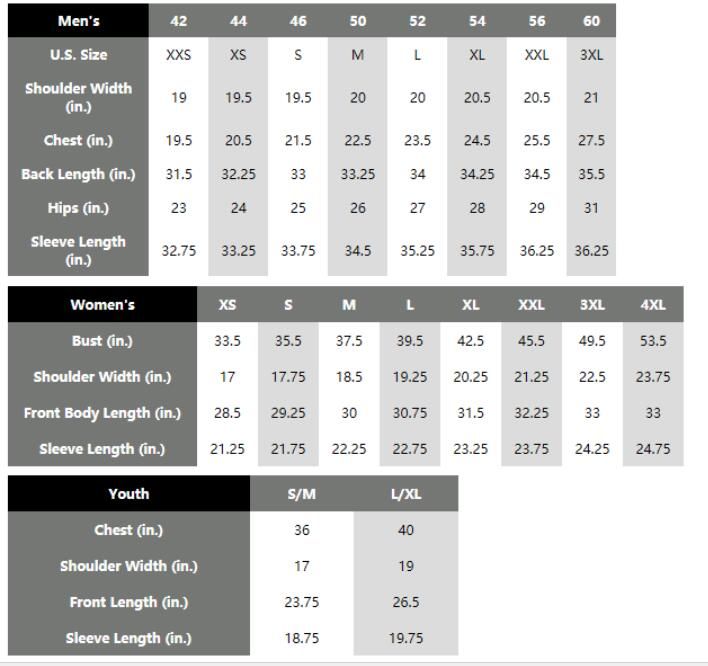Click women's XS column header
The image size is (708, 666).
click(x=227, y=304)
